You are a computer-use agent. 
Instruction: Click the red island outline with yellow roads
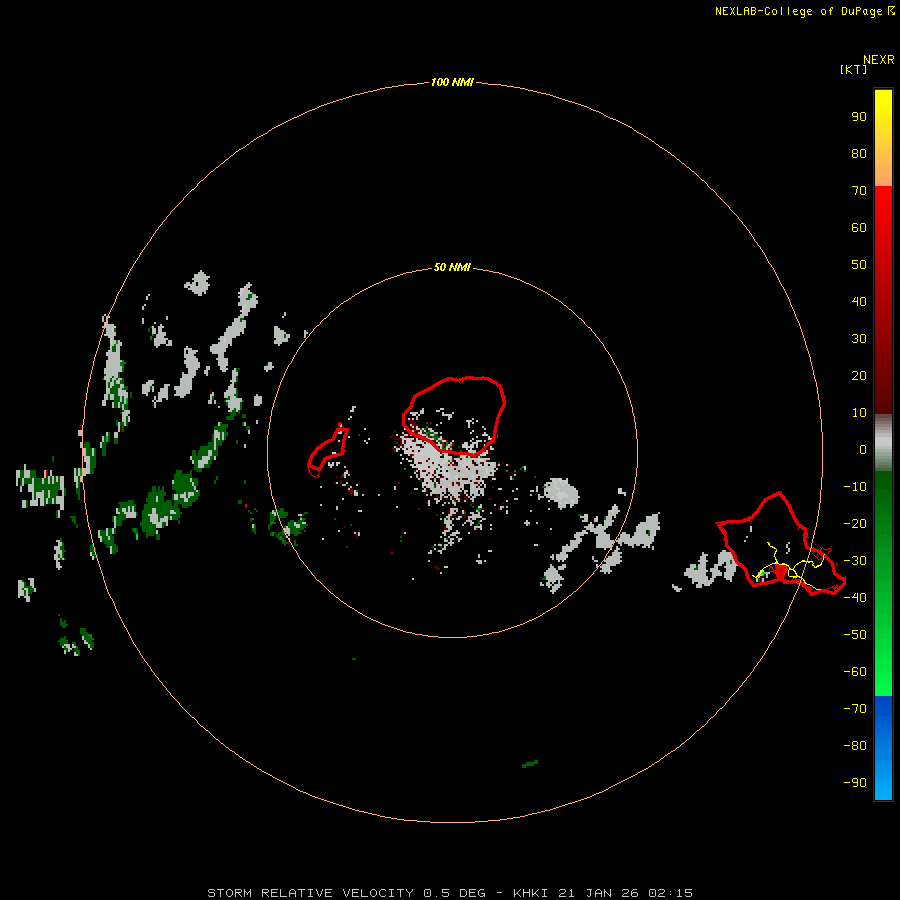(781, 544)
